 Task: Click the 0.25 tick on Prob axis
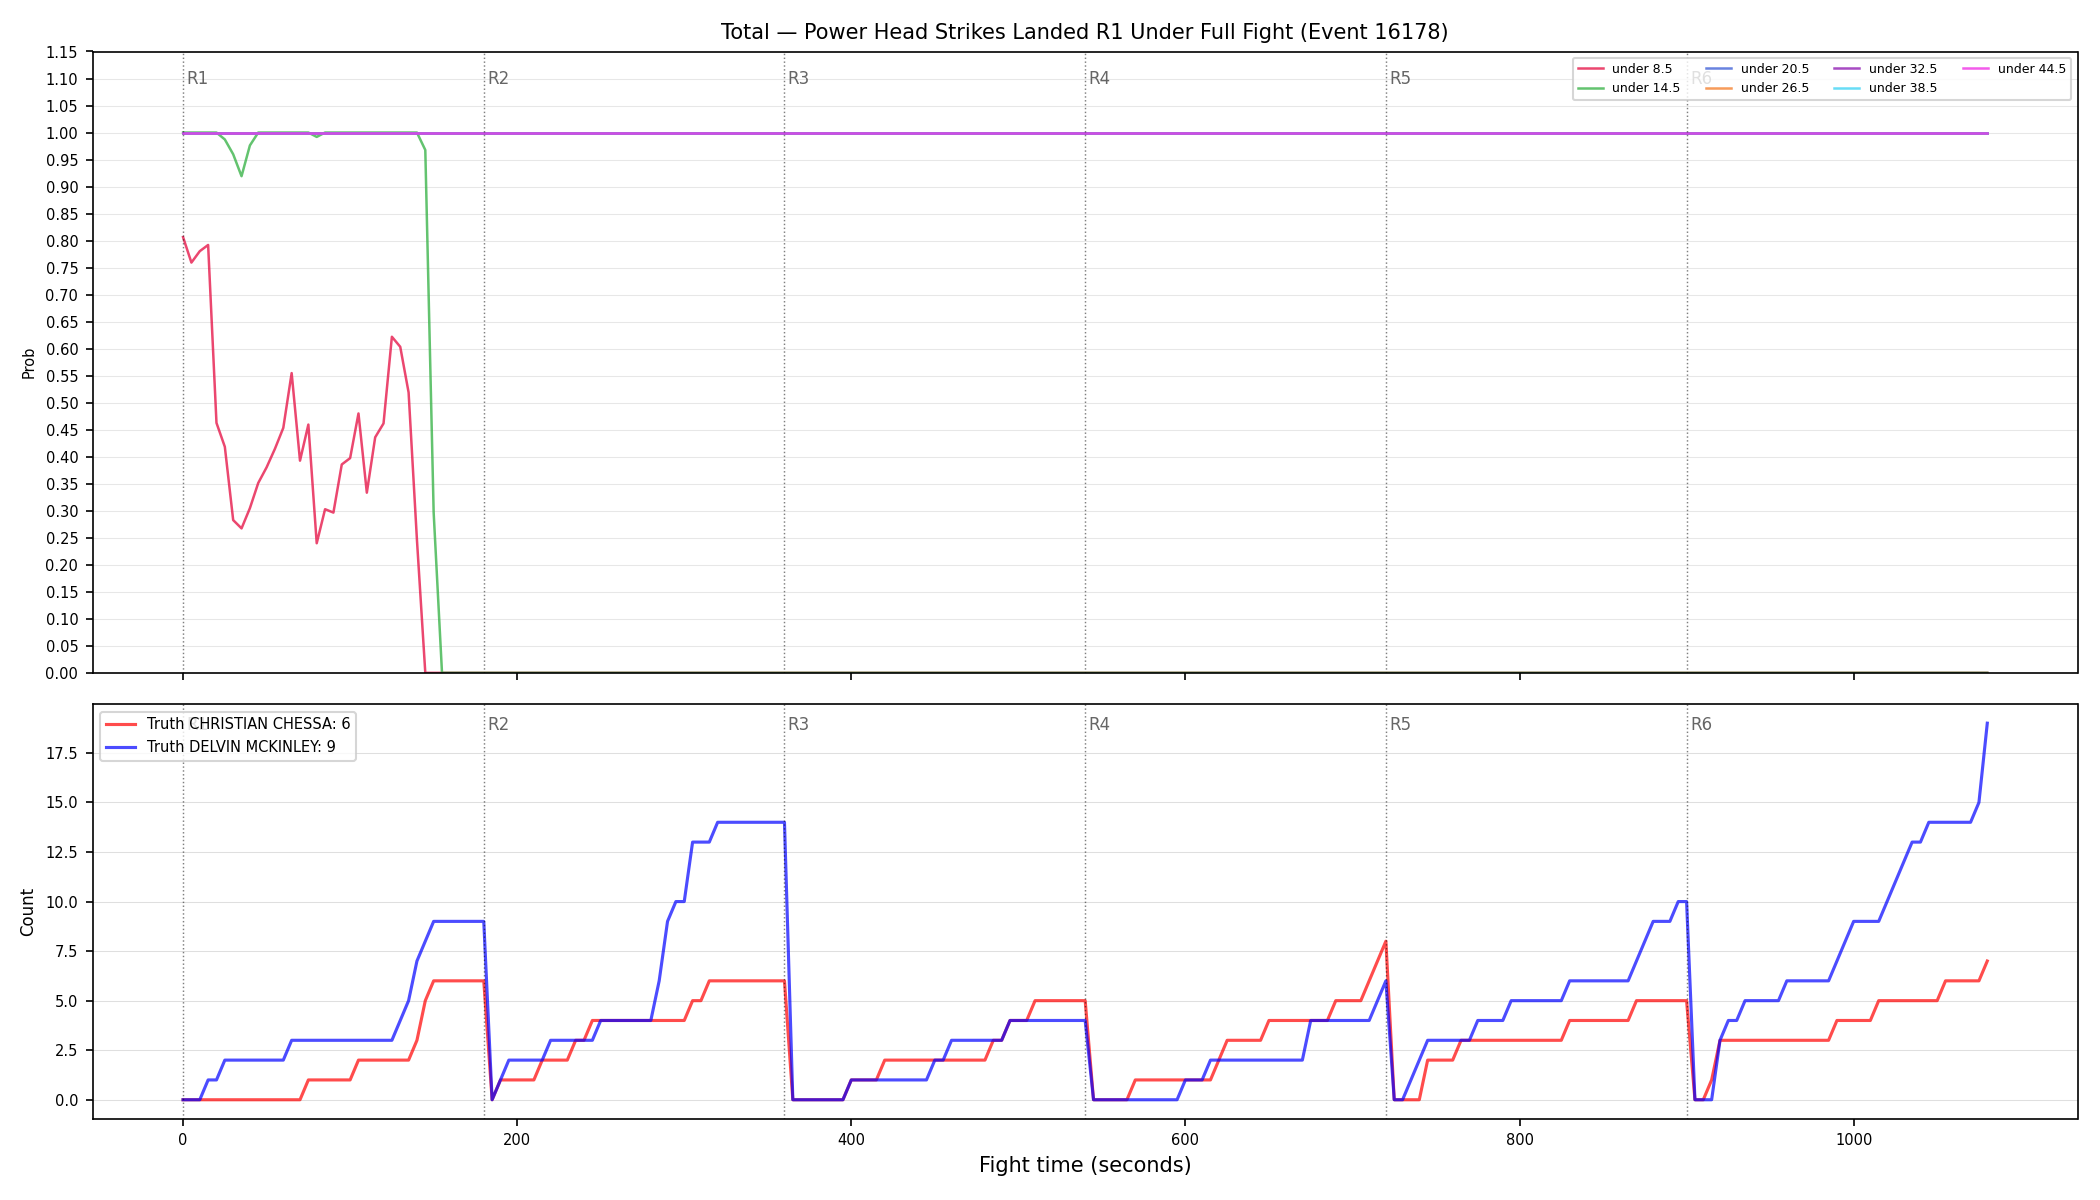click(x=62, y=538)
